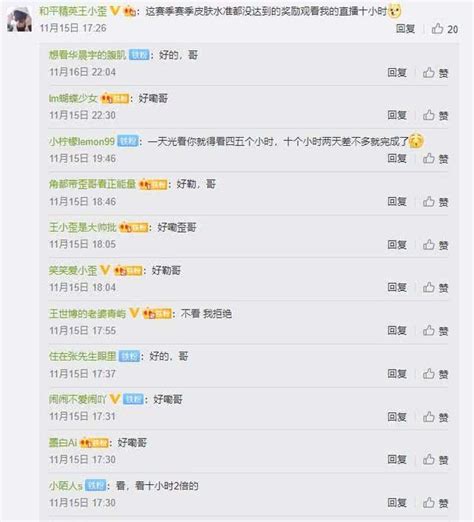Click verified V badge beside 笑笑爱小歪
This screenshot has width=474, height=522.
105,270
